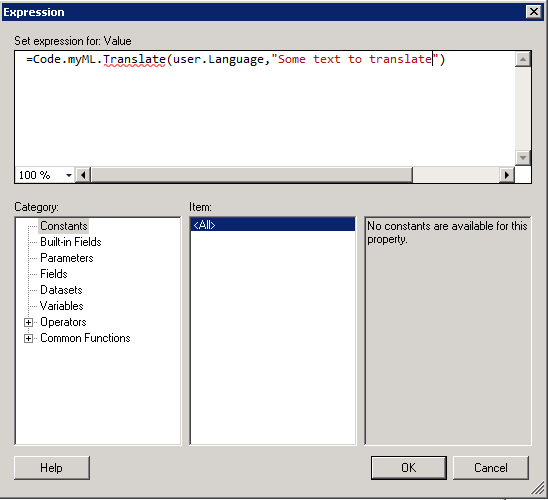Click inside the expression text editor

pyautogui.click(x=265, y=109)
